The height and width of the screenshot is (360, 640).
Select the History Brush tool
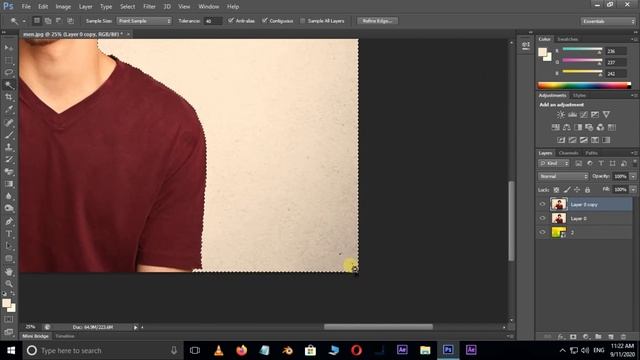pos(9,159)
